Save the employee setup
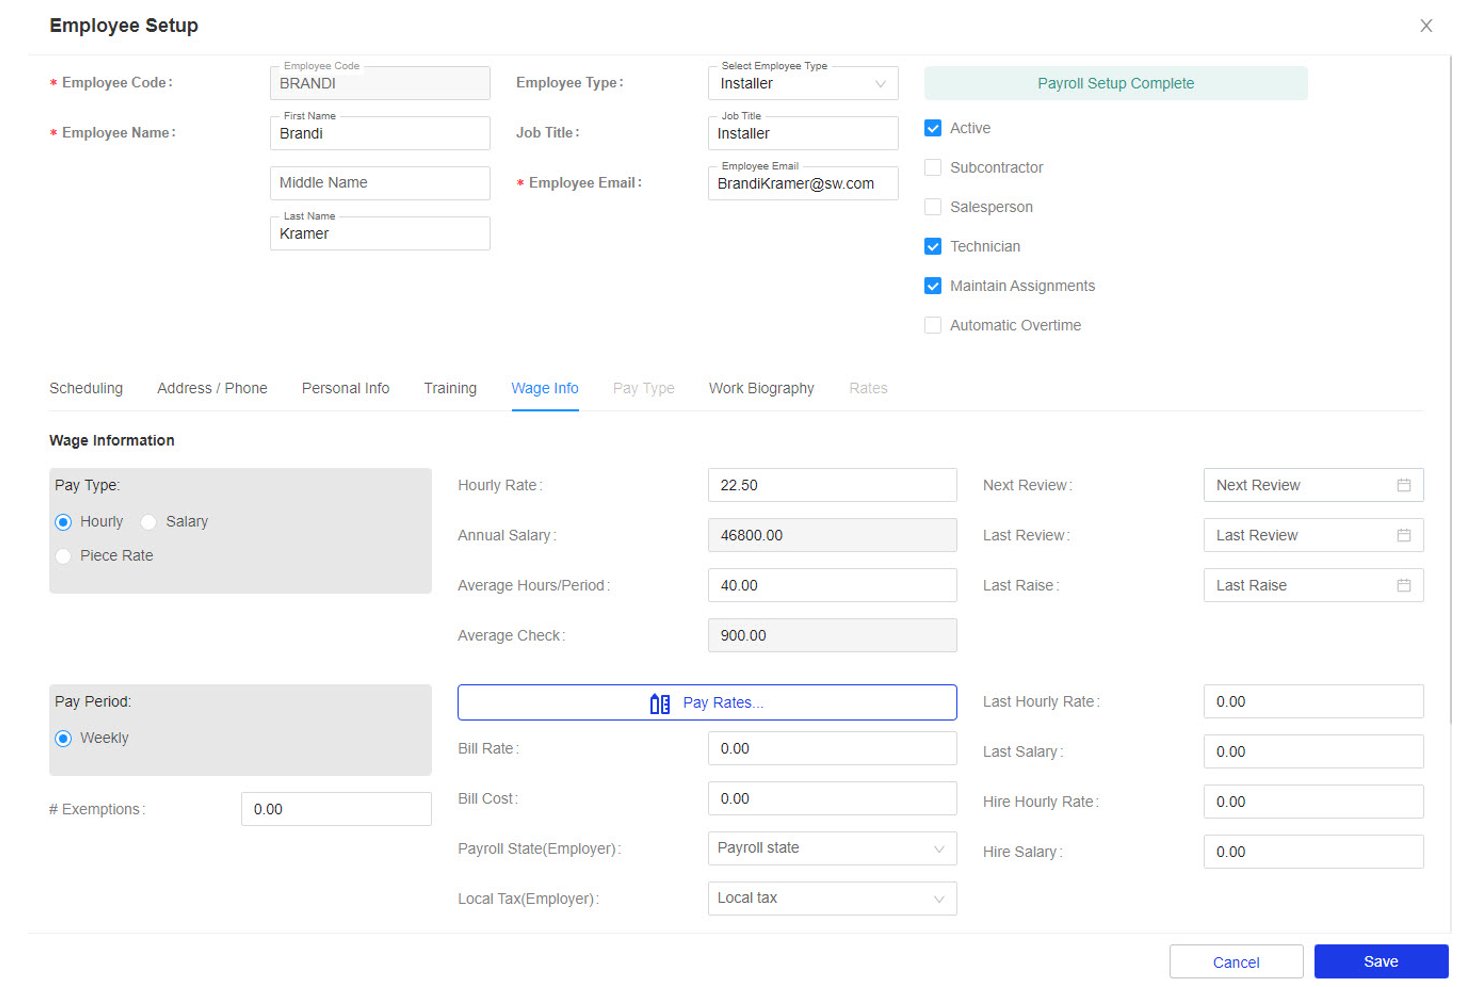Viewport: 1480px width, 987px height. pos(1381,962)
